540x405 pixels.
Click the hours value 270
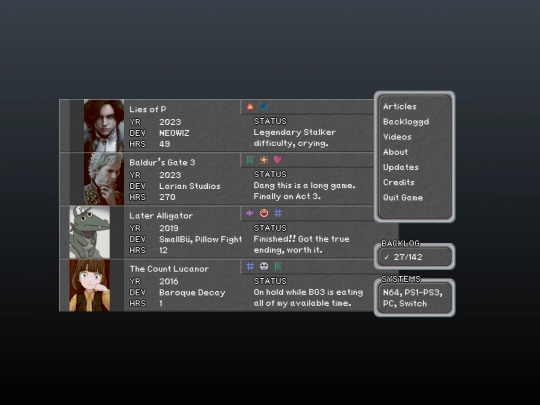coord(167,197)
